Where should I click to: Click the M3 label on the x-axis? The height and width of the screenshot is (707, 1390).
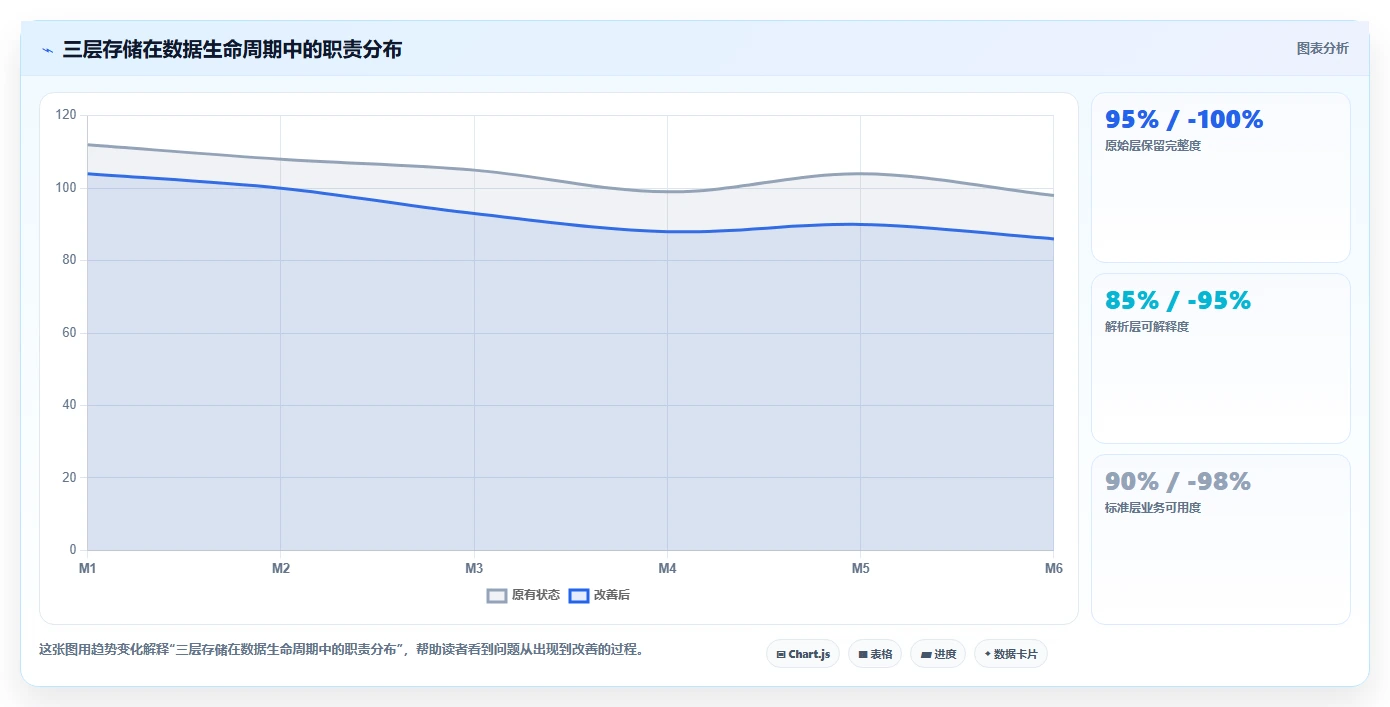[x=474, y=568]
